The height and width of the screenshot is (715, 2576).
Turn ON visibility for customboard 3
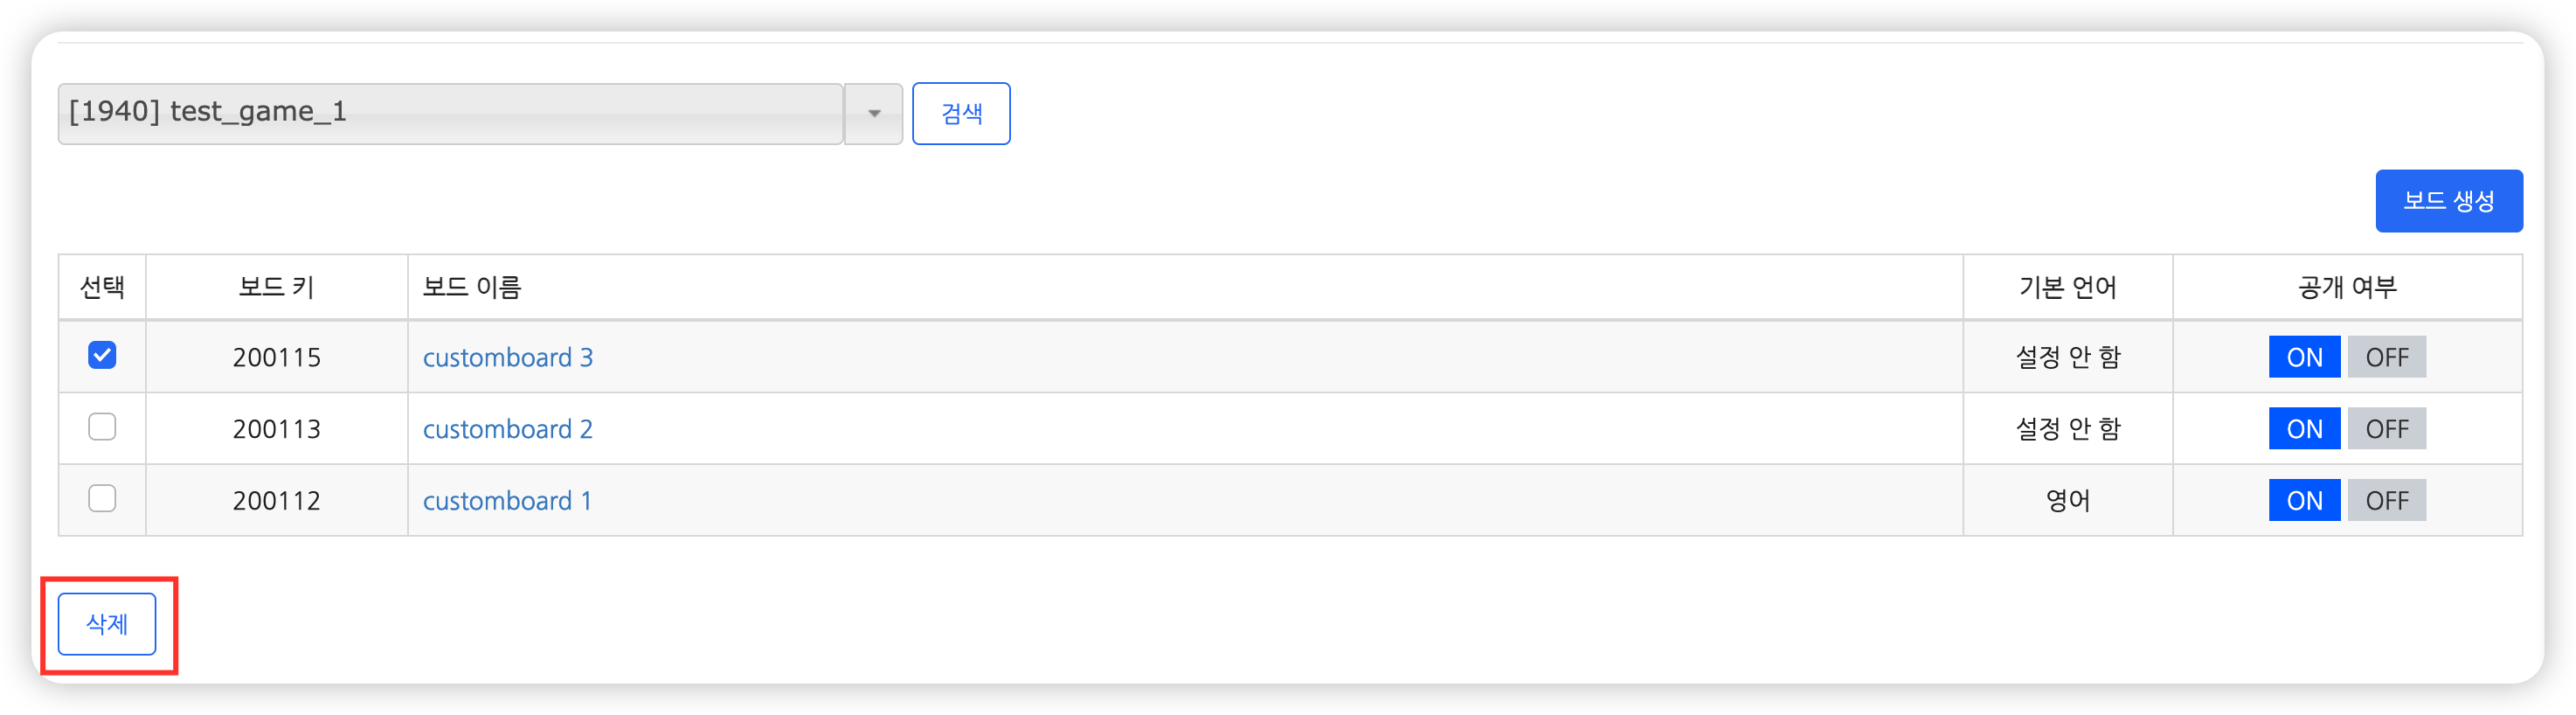(x=2303, y=357)
